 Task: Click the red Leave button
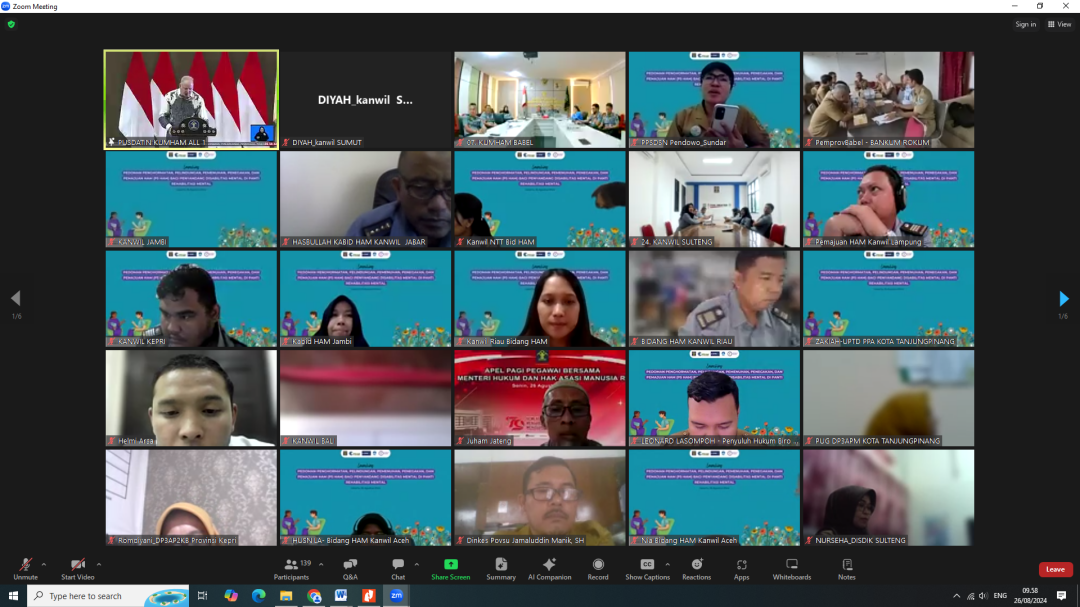1055,569
